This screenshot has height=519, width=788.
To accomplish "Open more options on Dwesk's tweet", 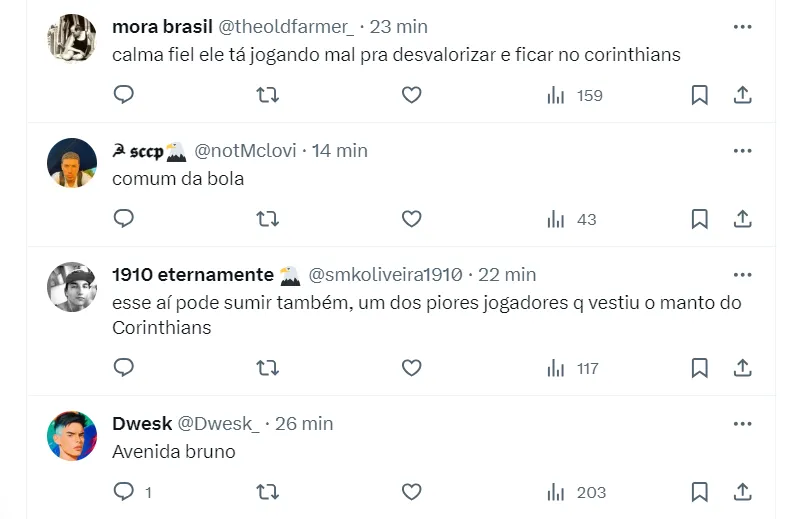I will point(742,424).
